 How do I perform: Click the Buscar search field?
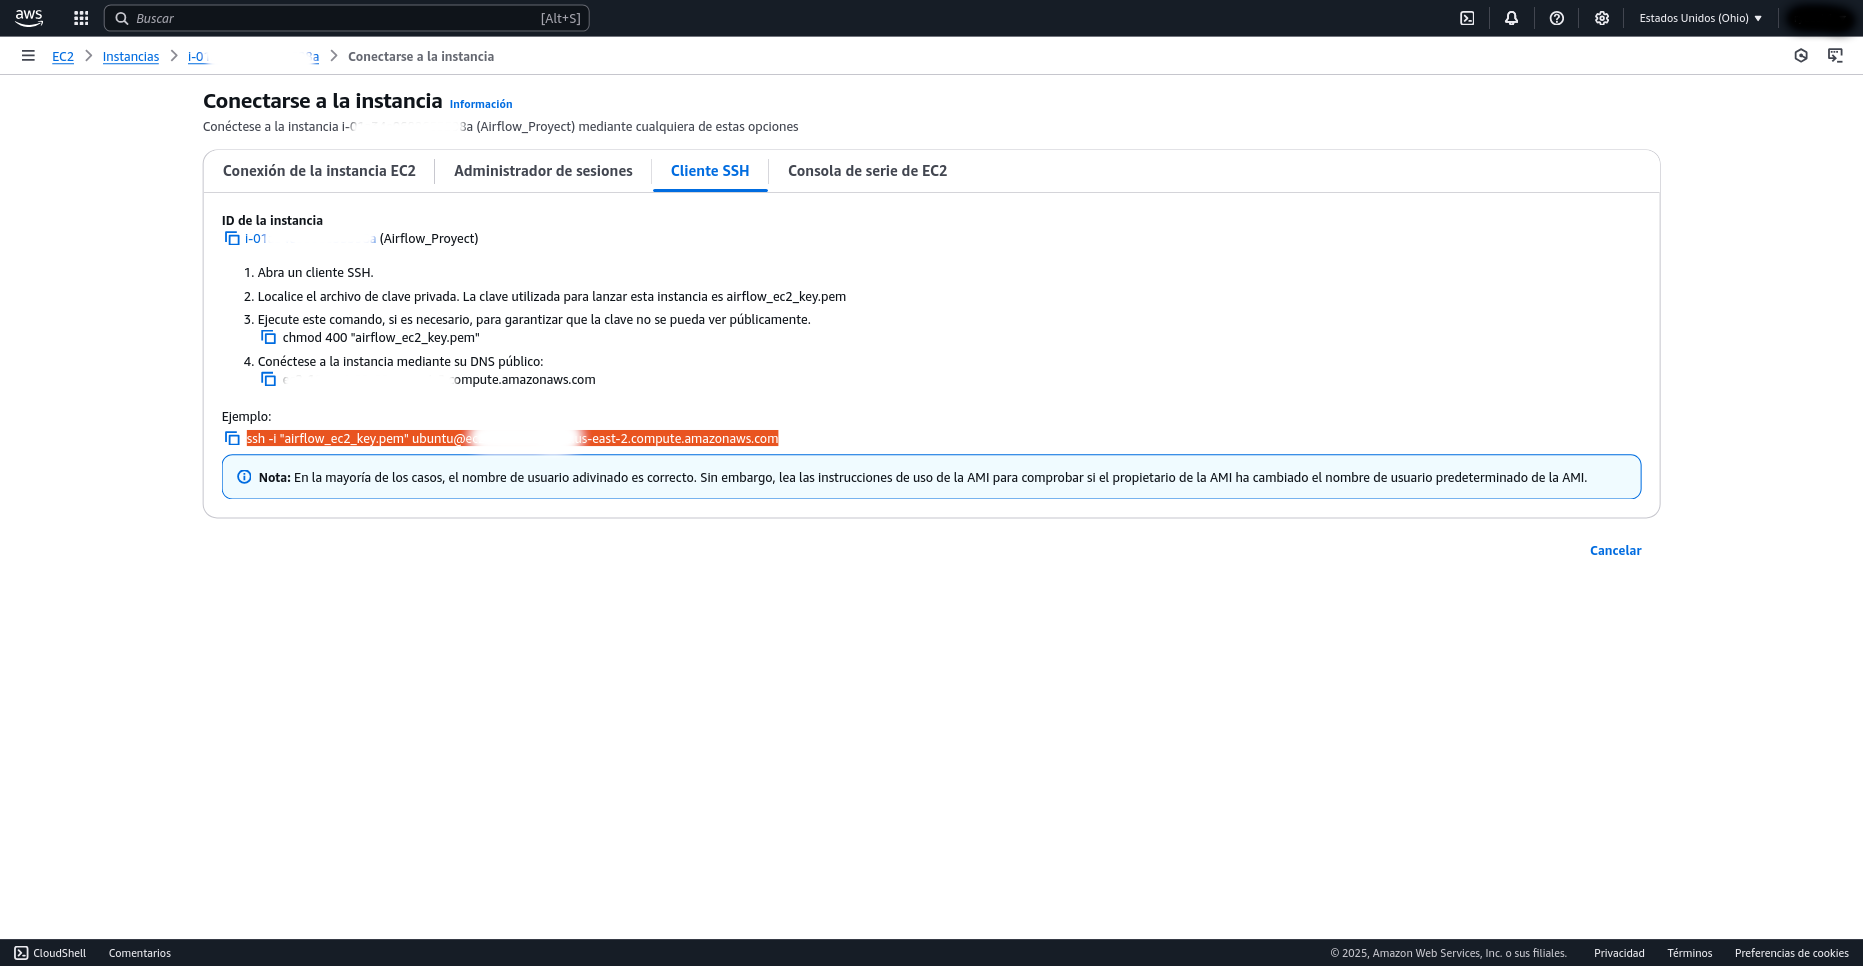coord(347,18)
